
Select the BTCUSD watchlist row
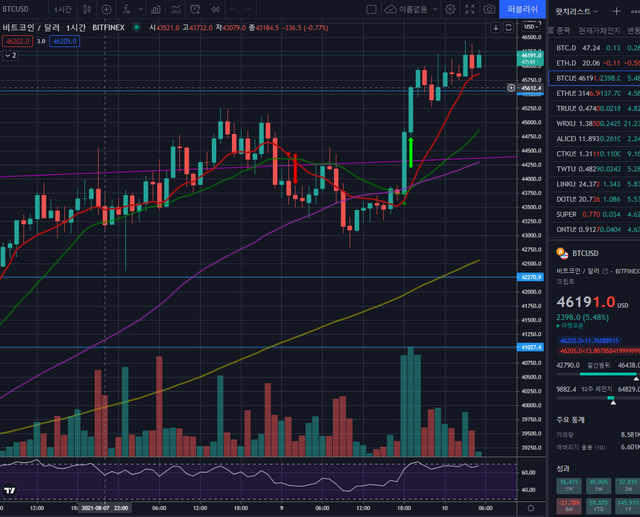tap(594, 78)
